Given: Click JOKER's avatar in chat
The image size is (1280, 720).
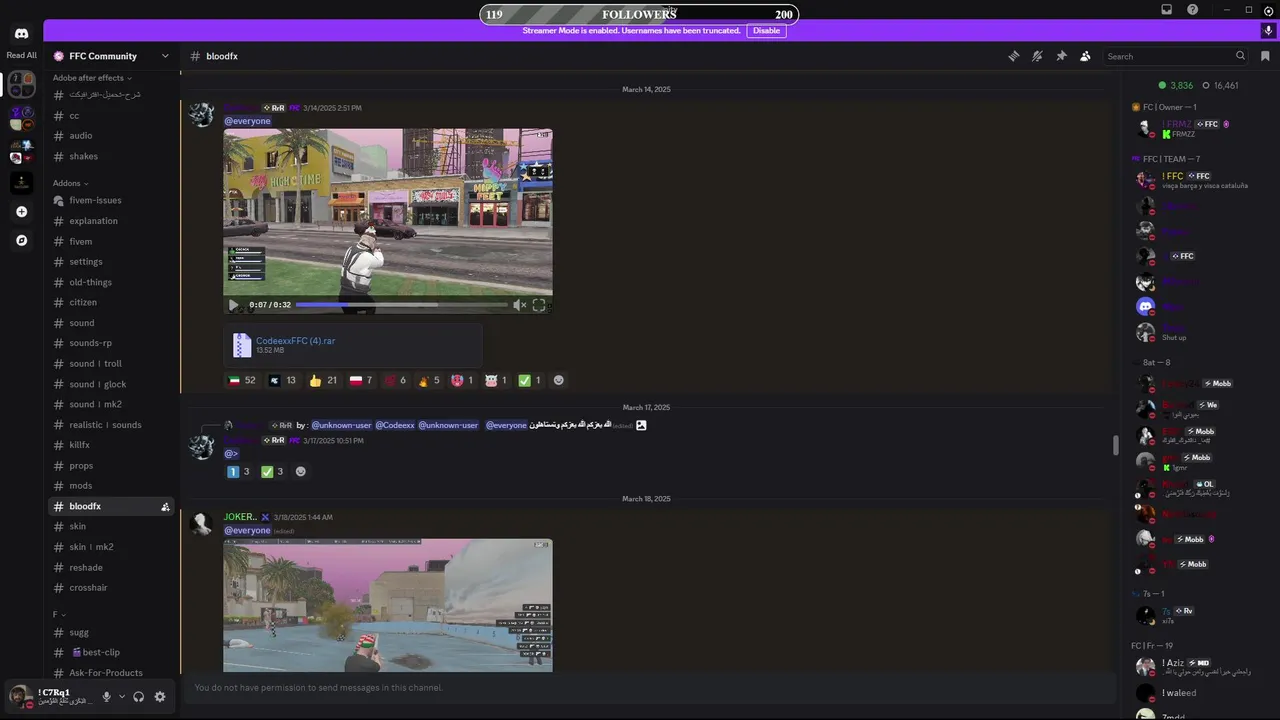Looking at the screenshot, I should (202, 524).
